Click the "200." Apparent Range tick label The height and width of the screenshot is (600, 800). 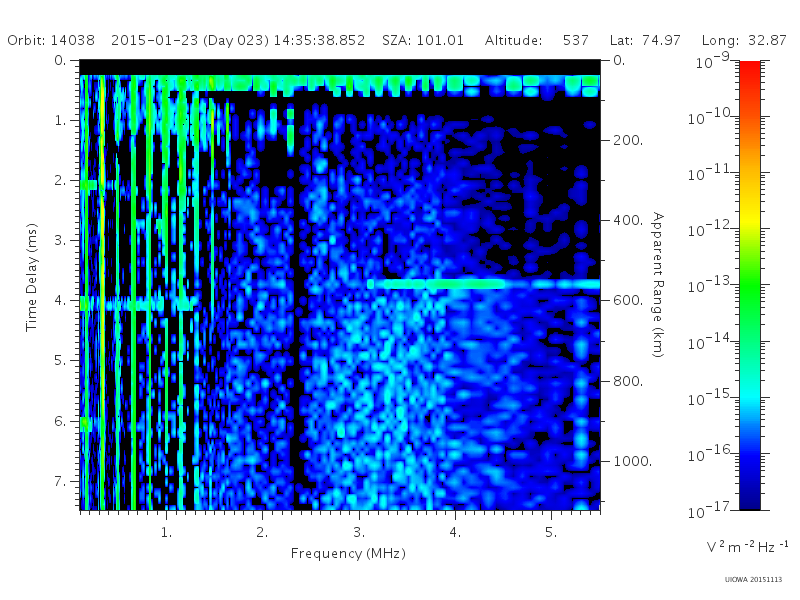click(x=628, y=140)
